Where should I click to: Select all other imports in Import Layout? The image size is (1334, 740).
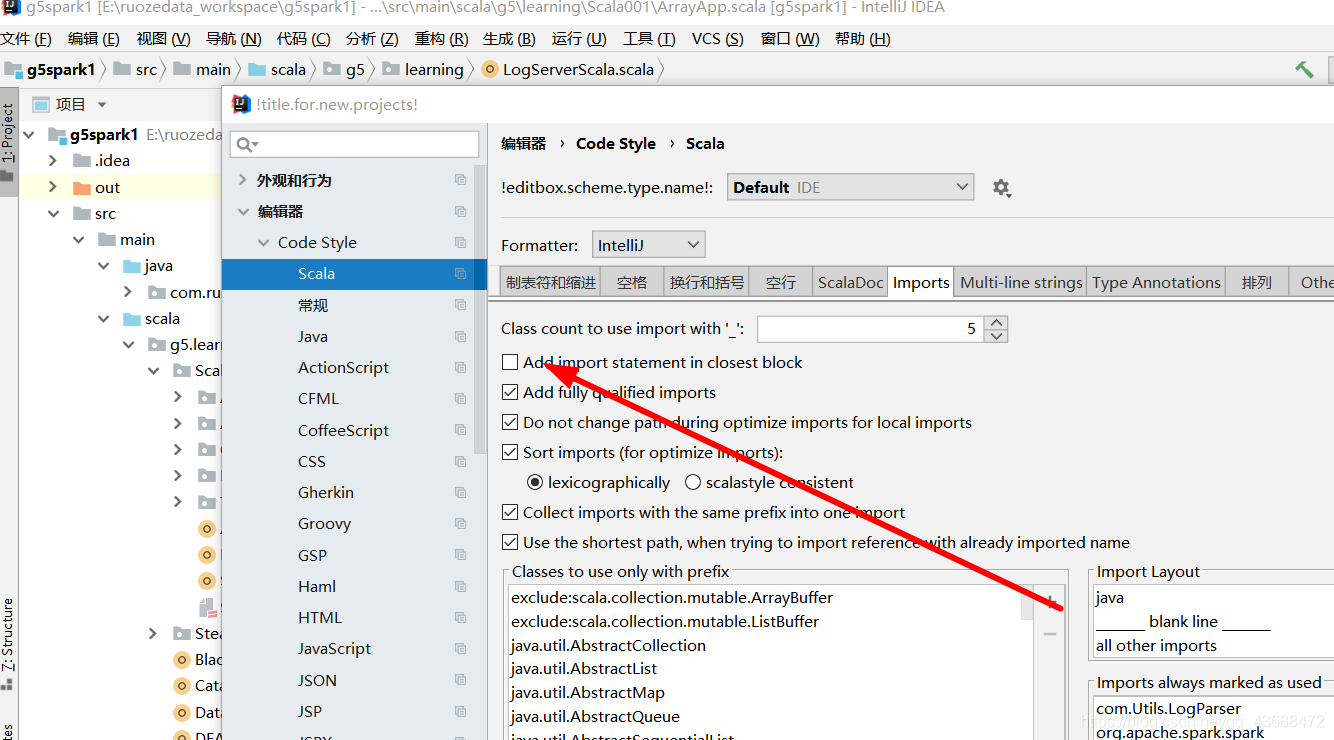point(1156,645)
